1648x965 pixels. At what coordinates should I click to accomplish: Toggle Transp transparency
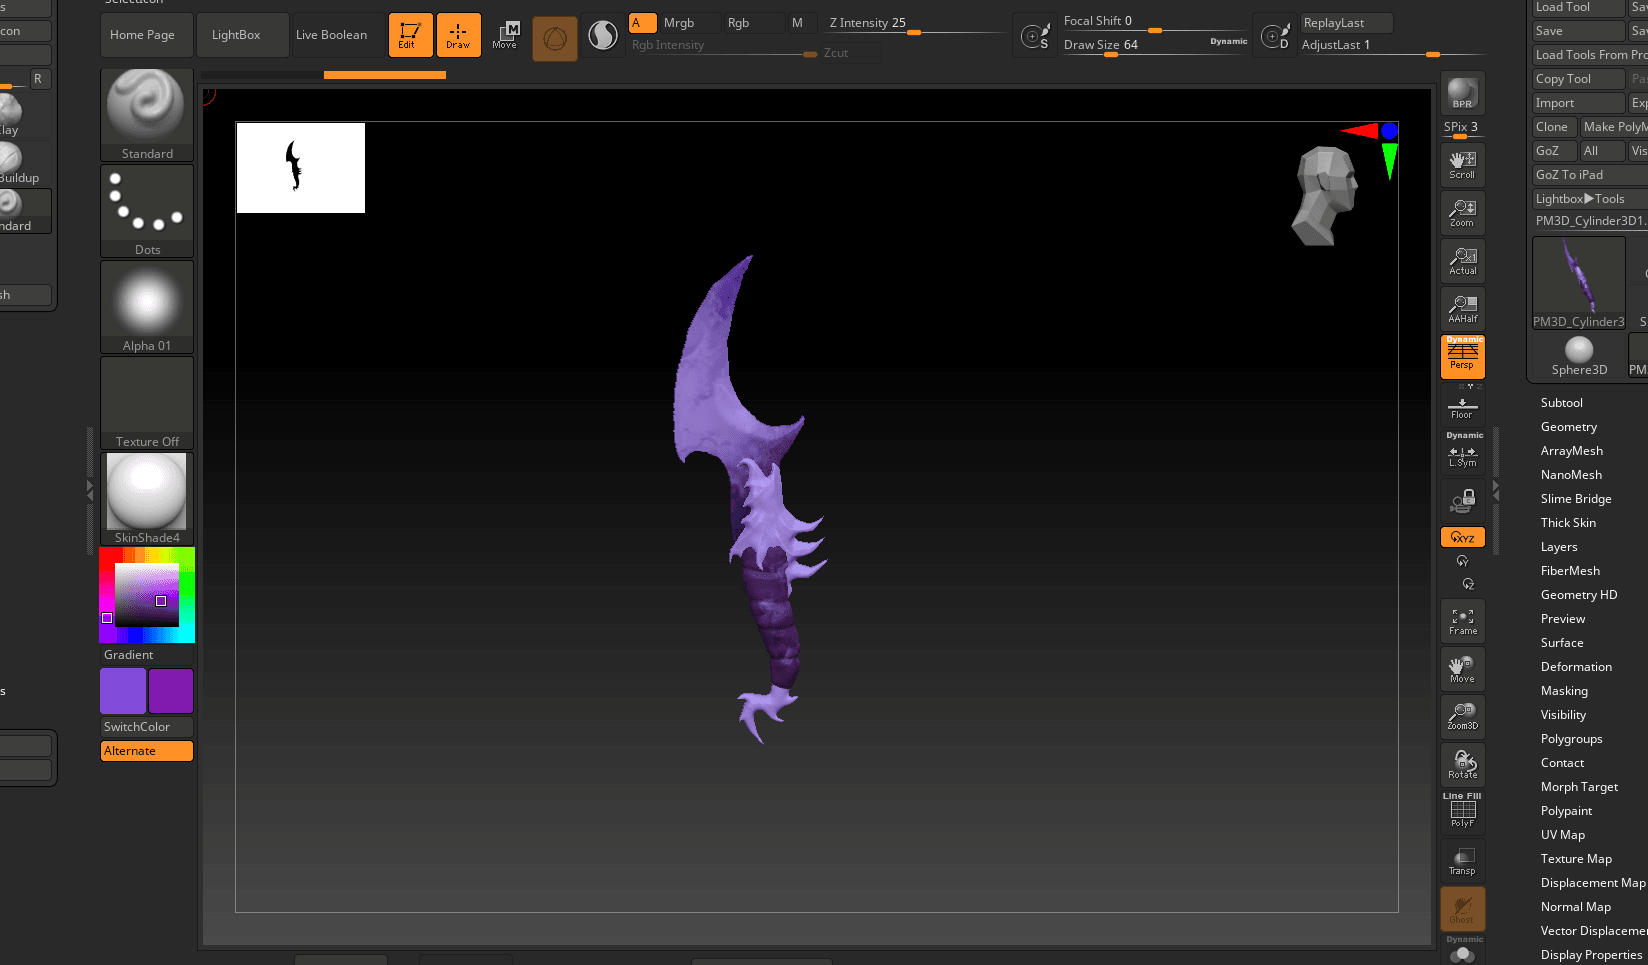(x=1462, y=860)
